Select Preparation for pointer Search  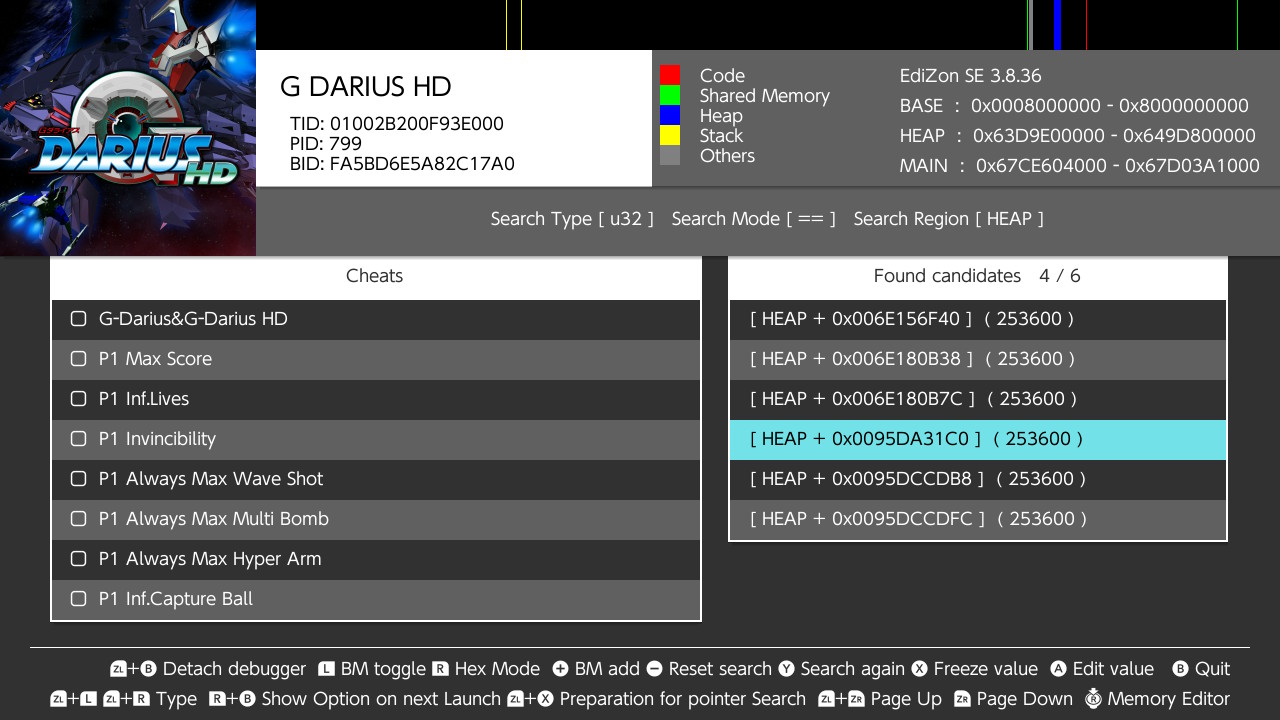coord(656,699)
